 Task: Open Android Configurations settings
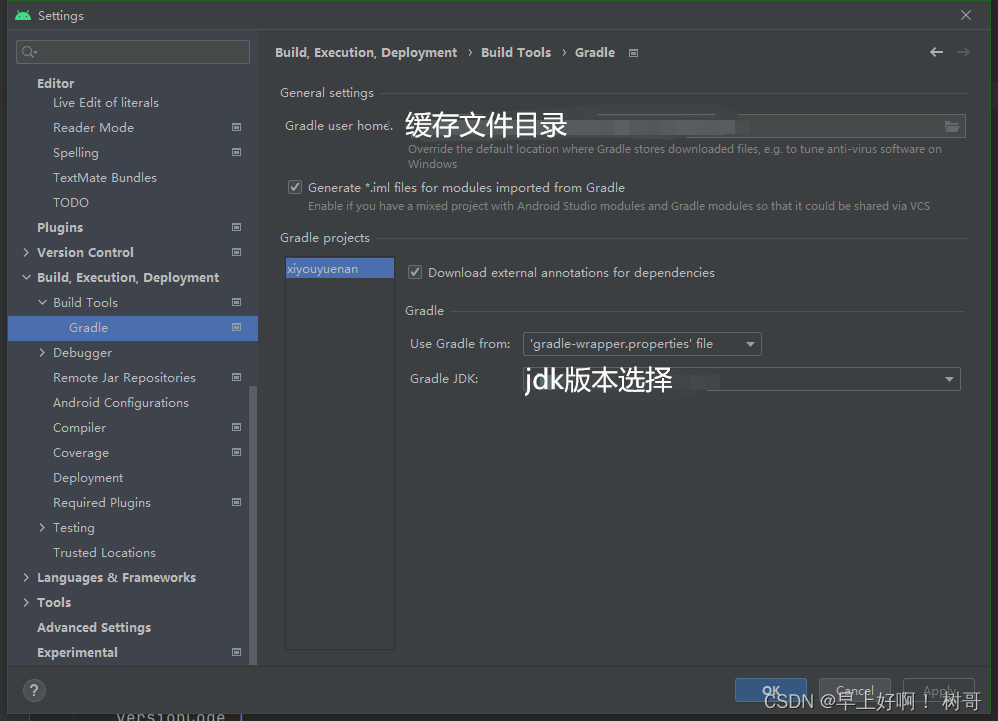point(121,403)
